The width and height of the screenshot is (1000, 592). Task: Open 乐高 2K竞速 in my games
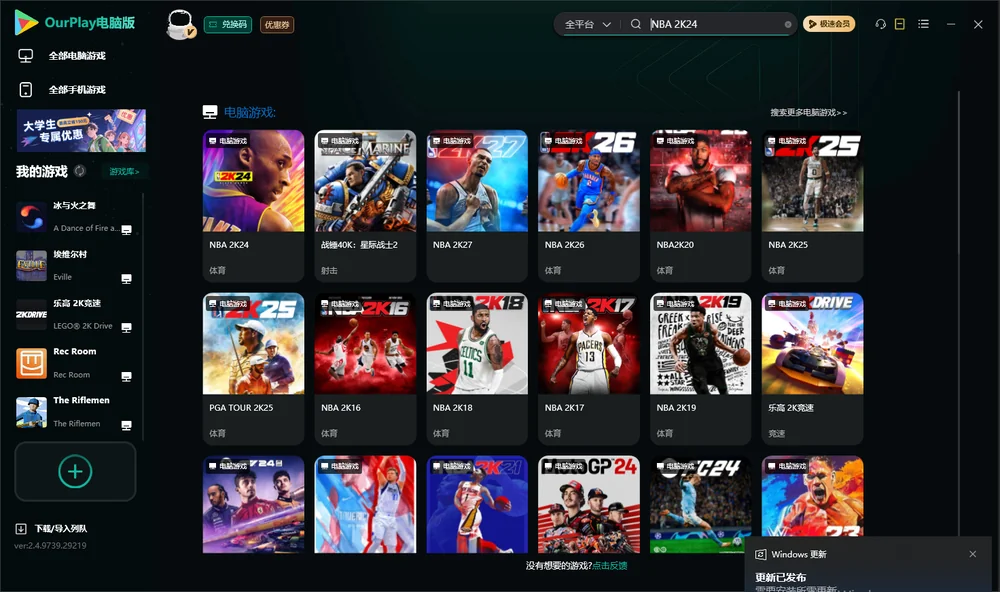coord(74,314)
